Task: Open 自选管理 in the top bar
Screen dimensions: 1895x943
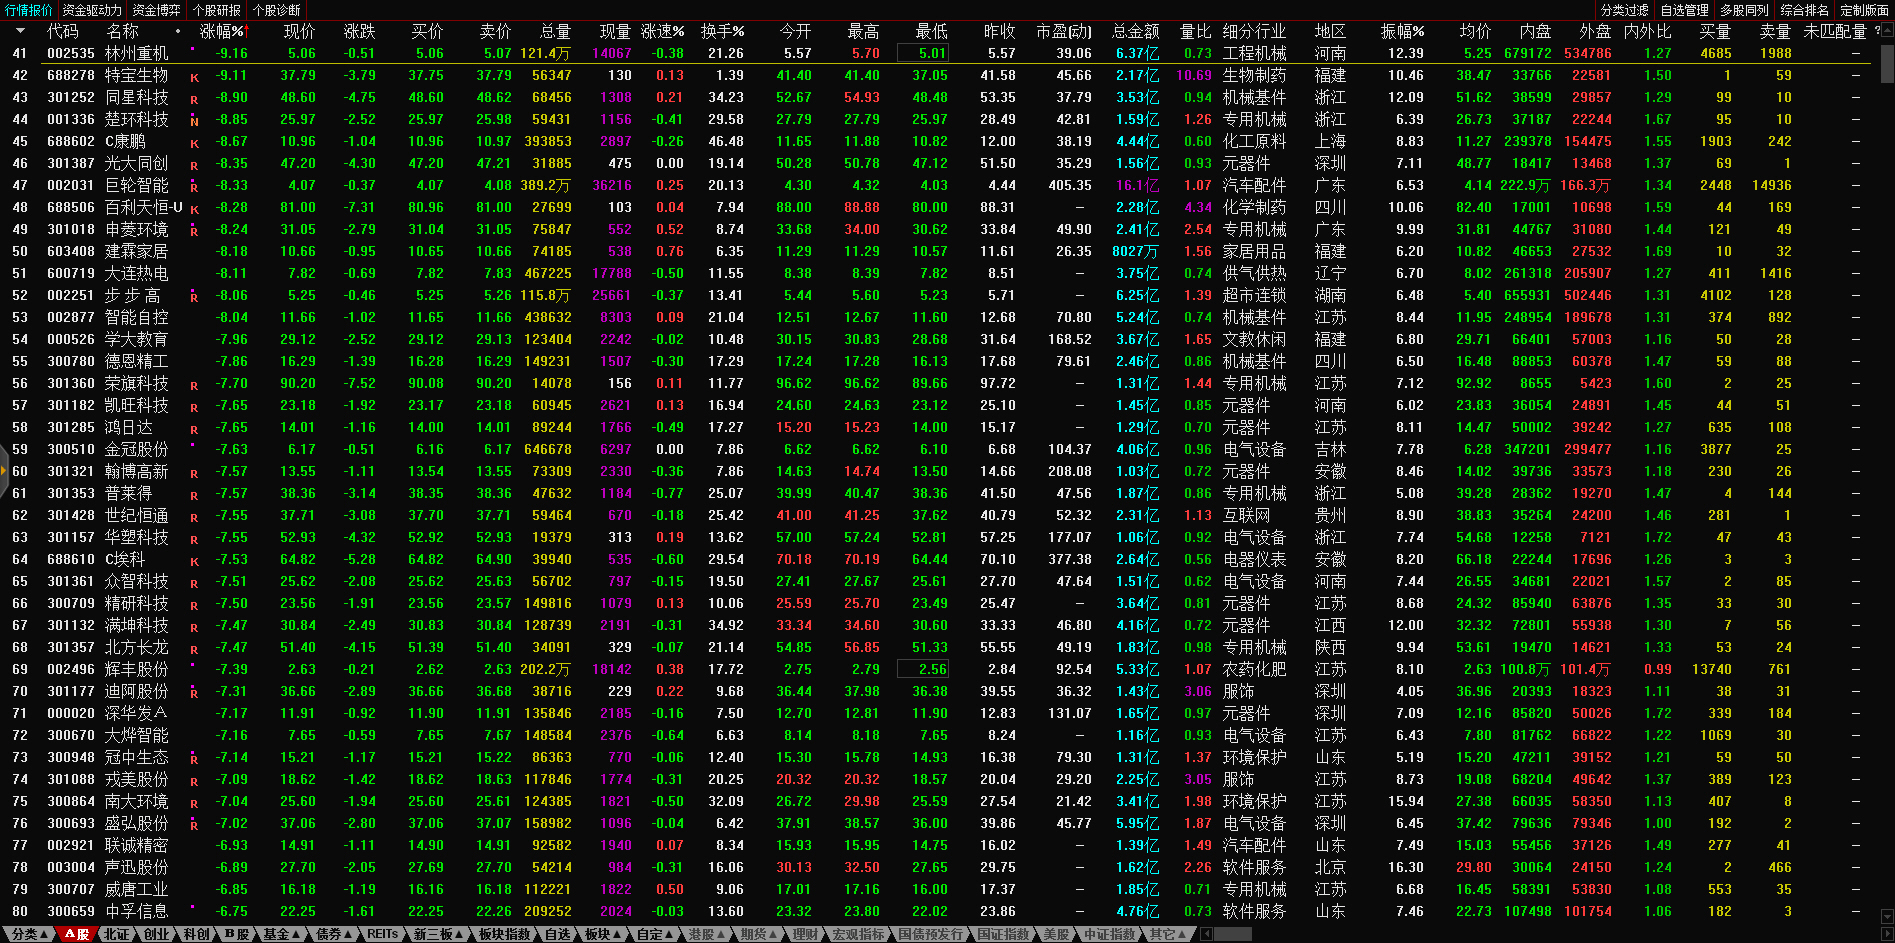Action: coord(1684,10)
